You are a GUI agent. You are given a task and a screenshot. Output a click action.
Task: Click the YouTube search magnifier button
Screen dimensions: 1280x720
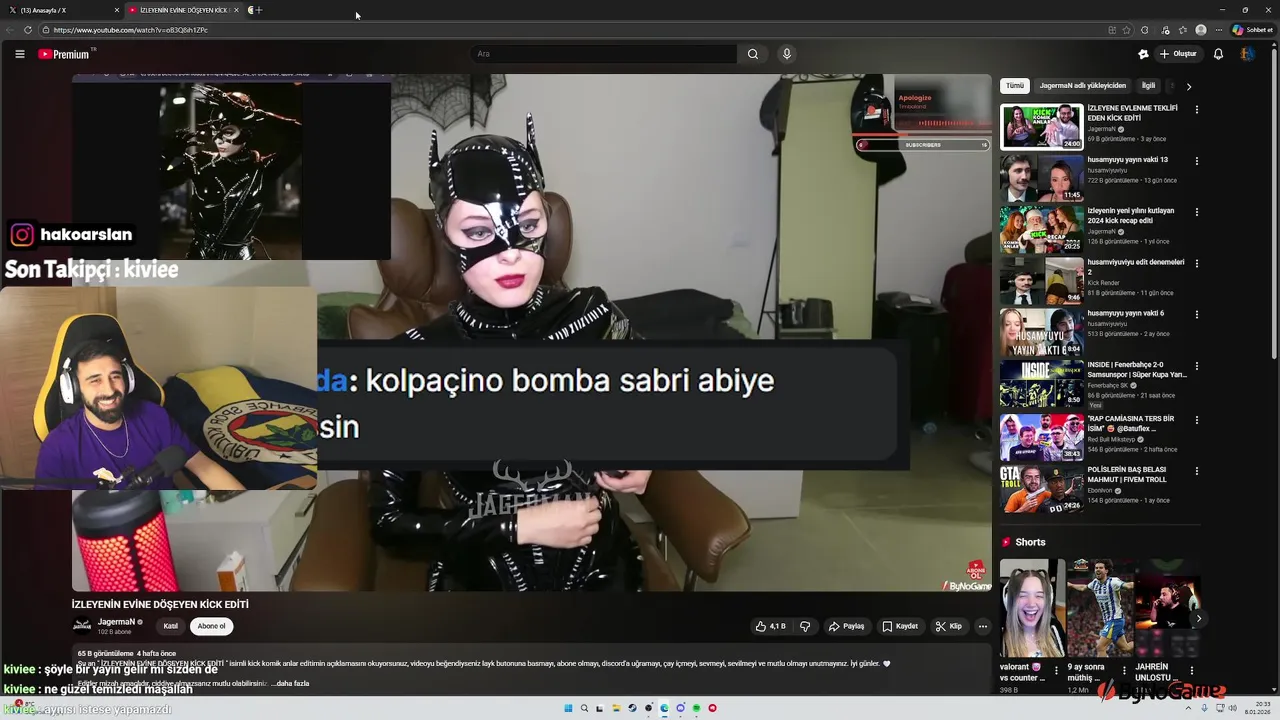point(753,54)
